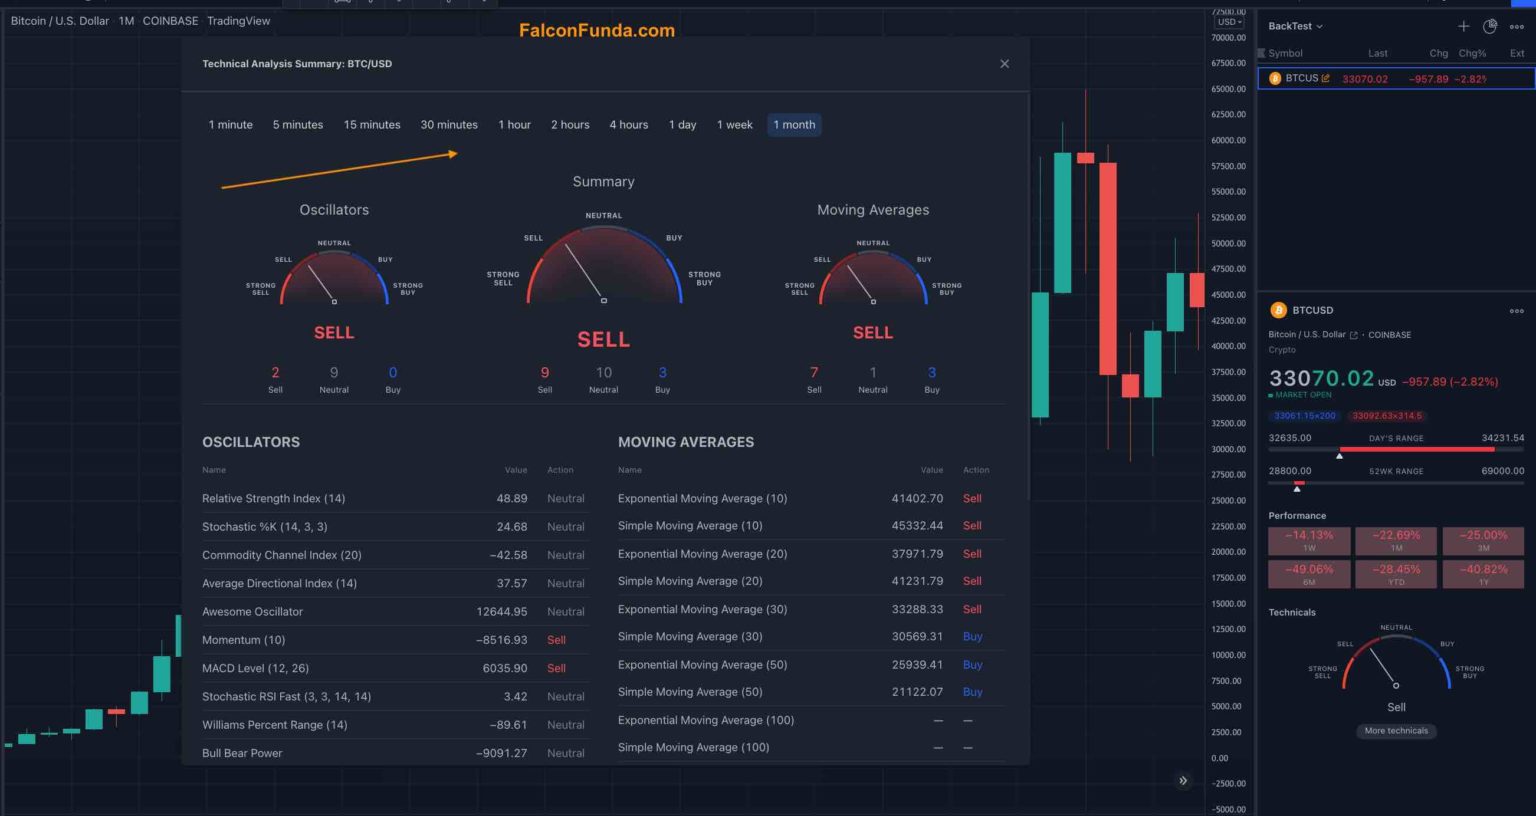Viewport: 1536px width, 816px height.
Task: Expand the BackTest watchlist dropdown
Action: 1296,26
